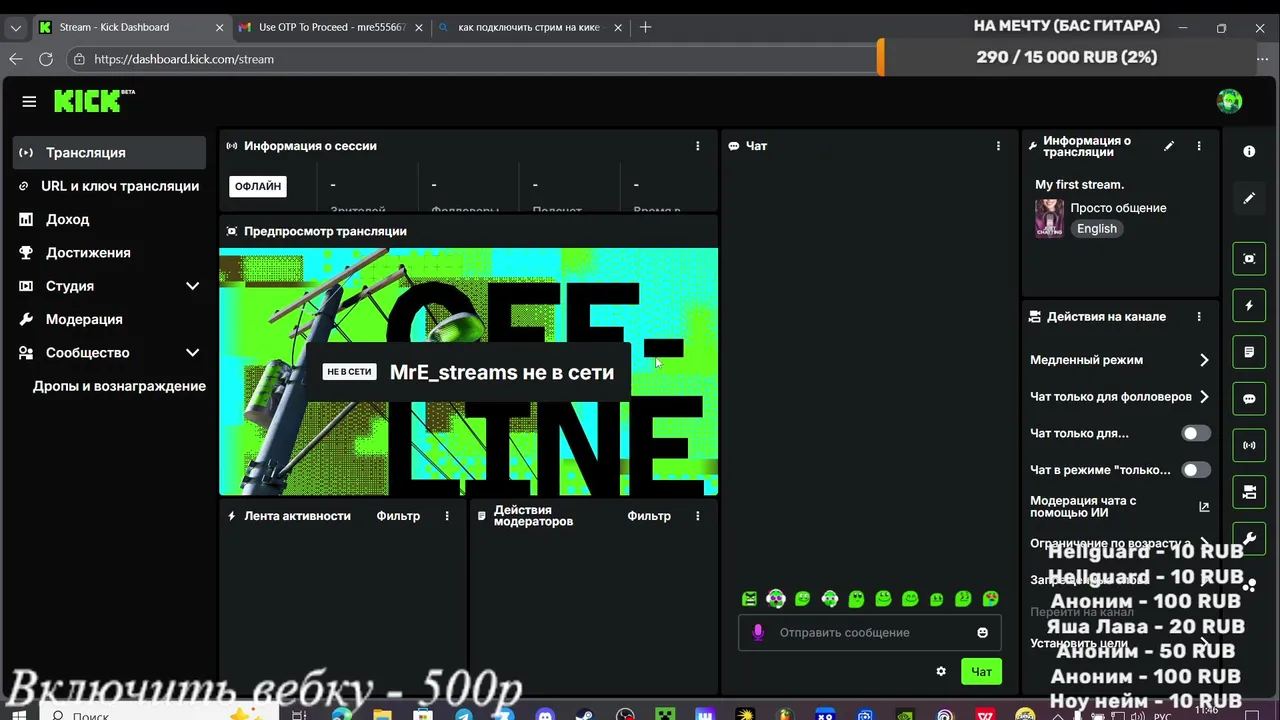The width and height of the screenshot is (1280, 720).
Task: Open the user avatar menu
Action: pos(1229,101)
